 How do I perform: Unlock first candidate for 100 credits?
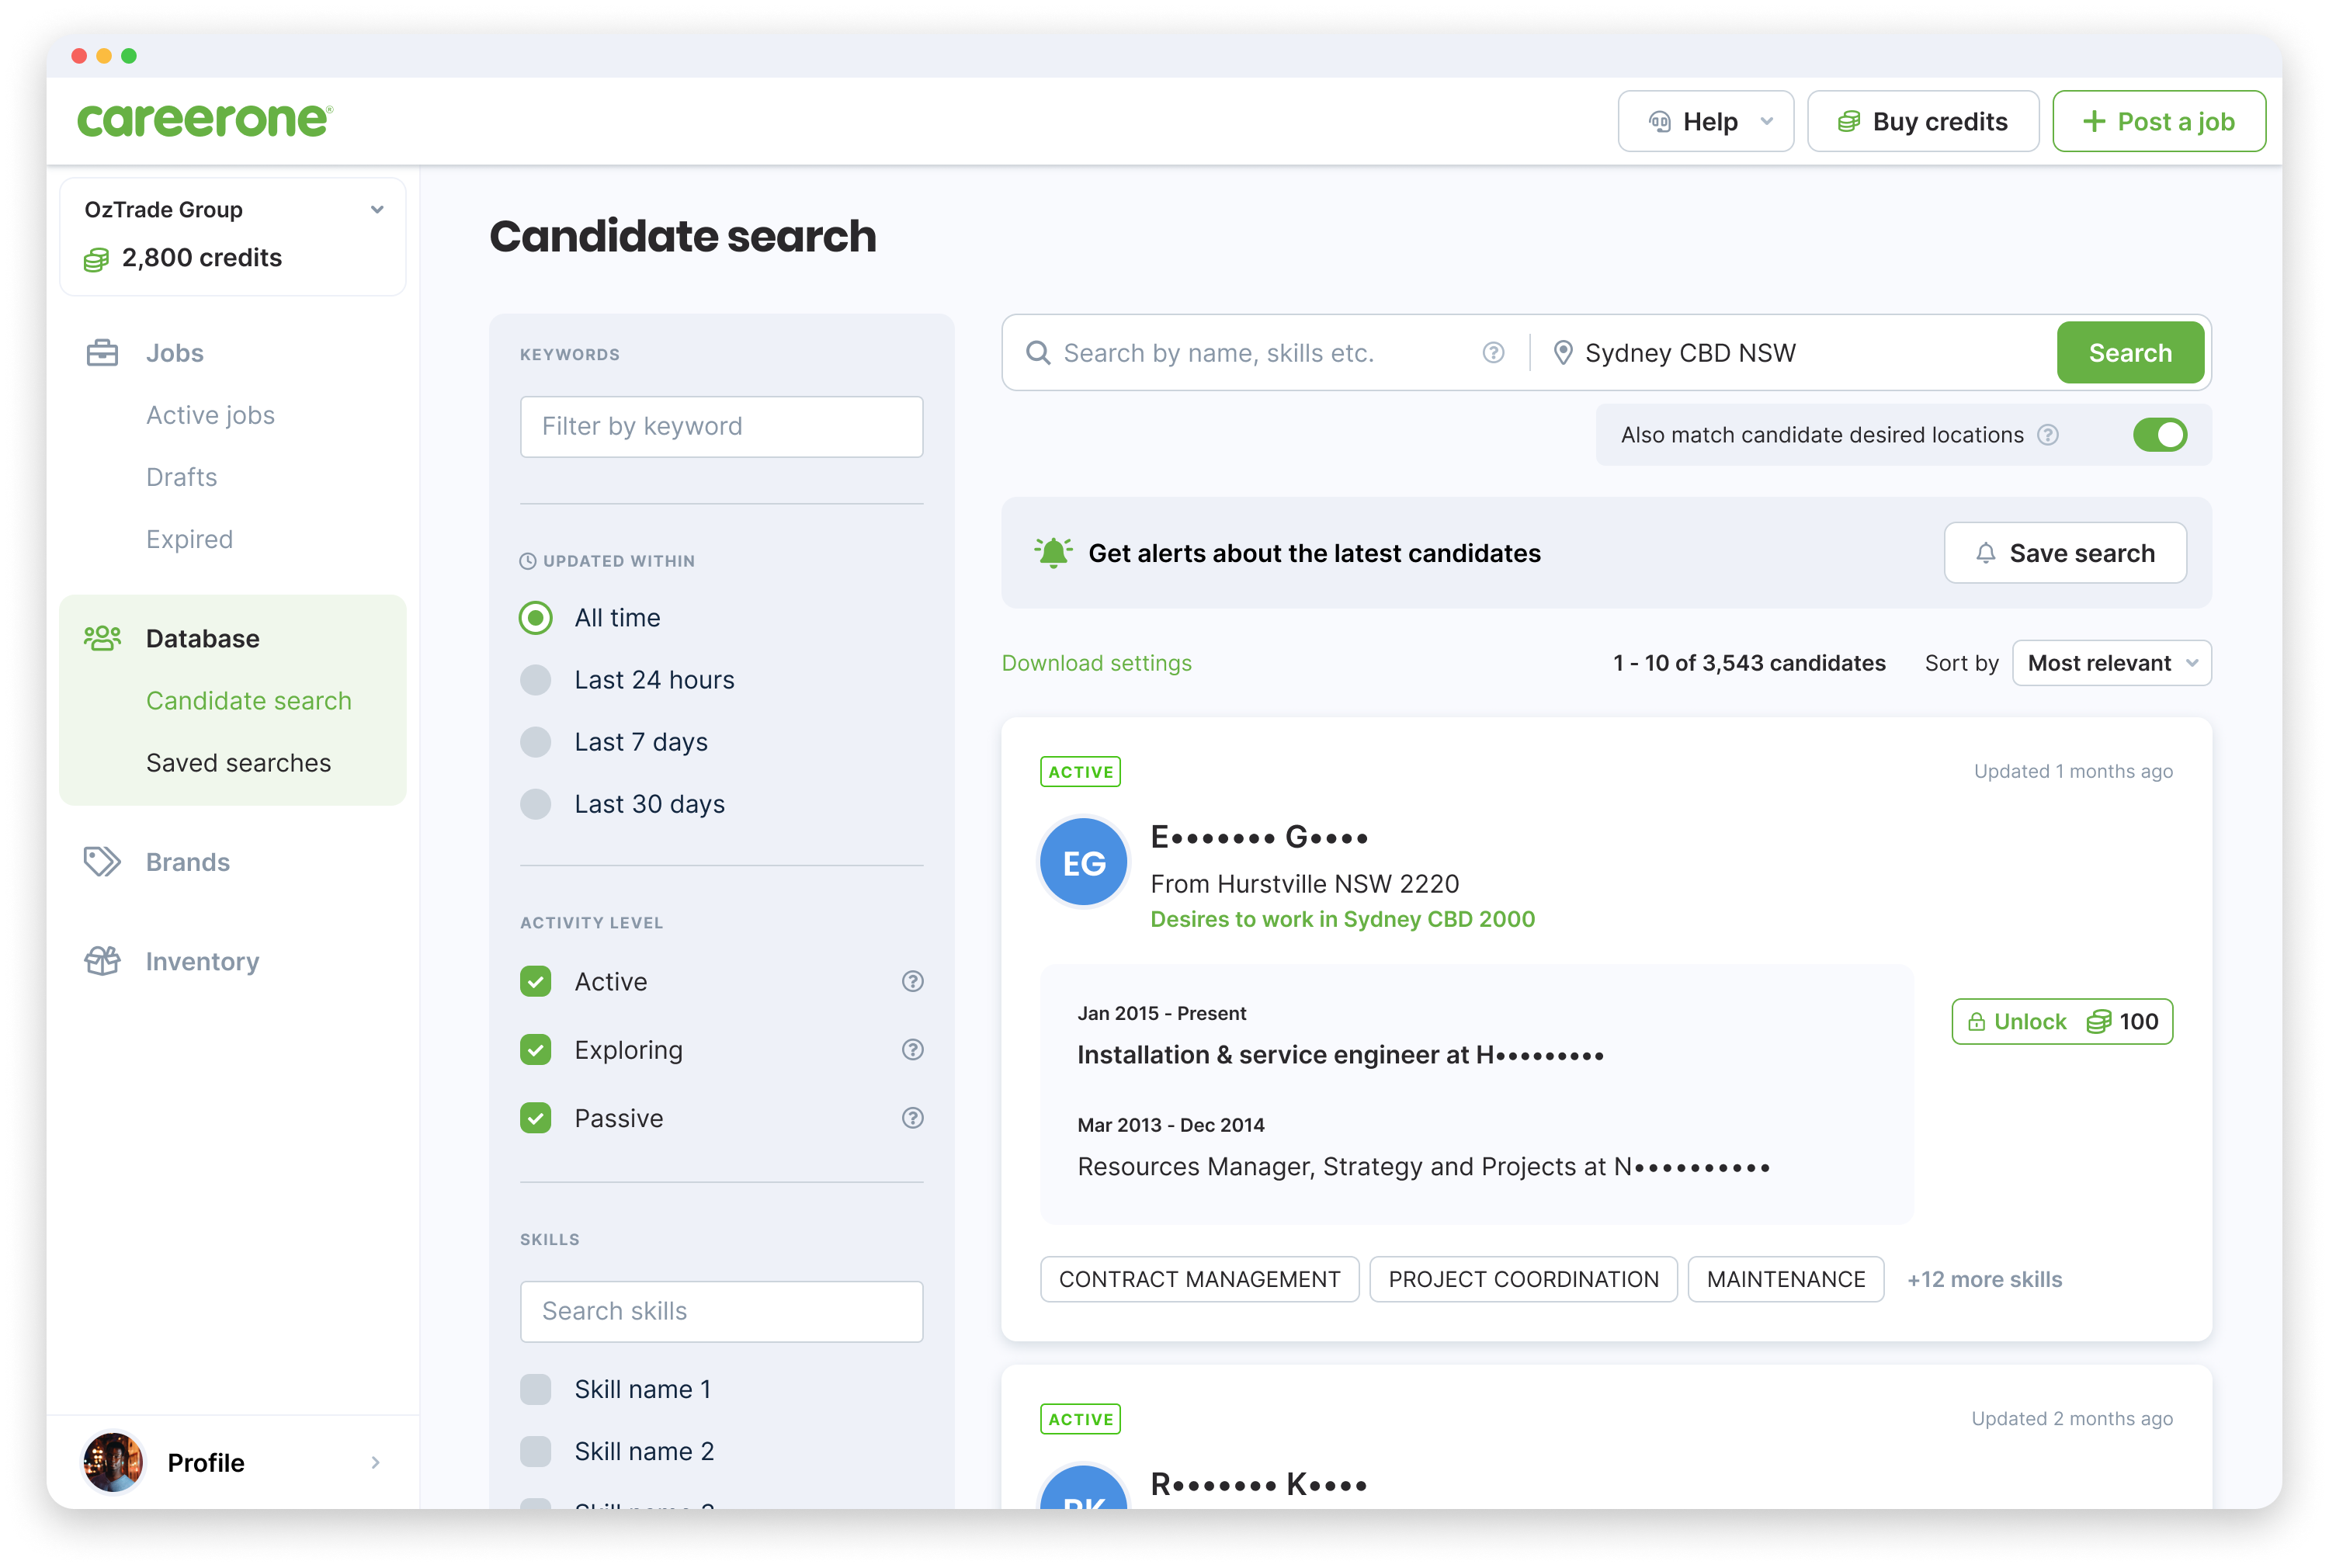click(x=2061, y=1021)
